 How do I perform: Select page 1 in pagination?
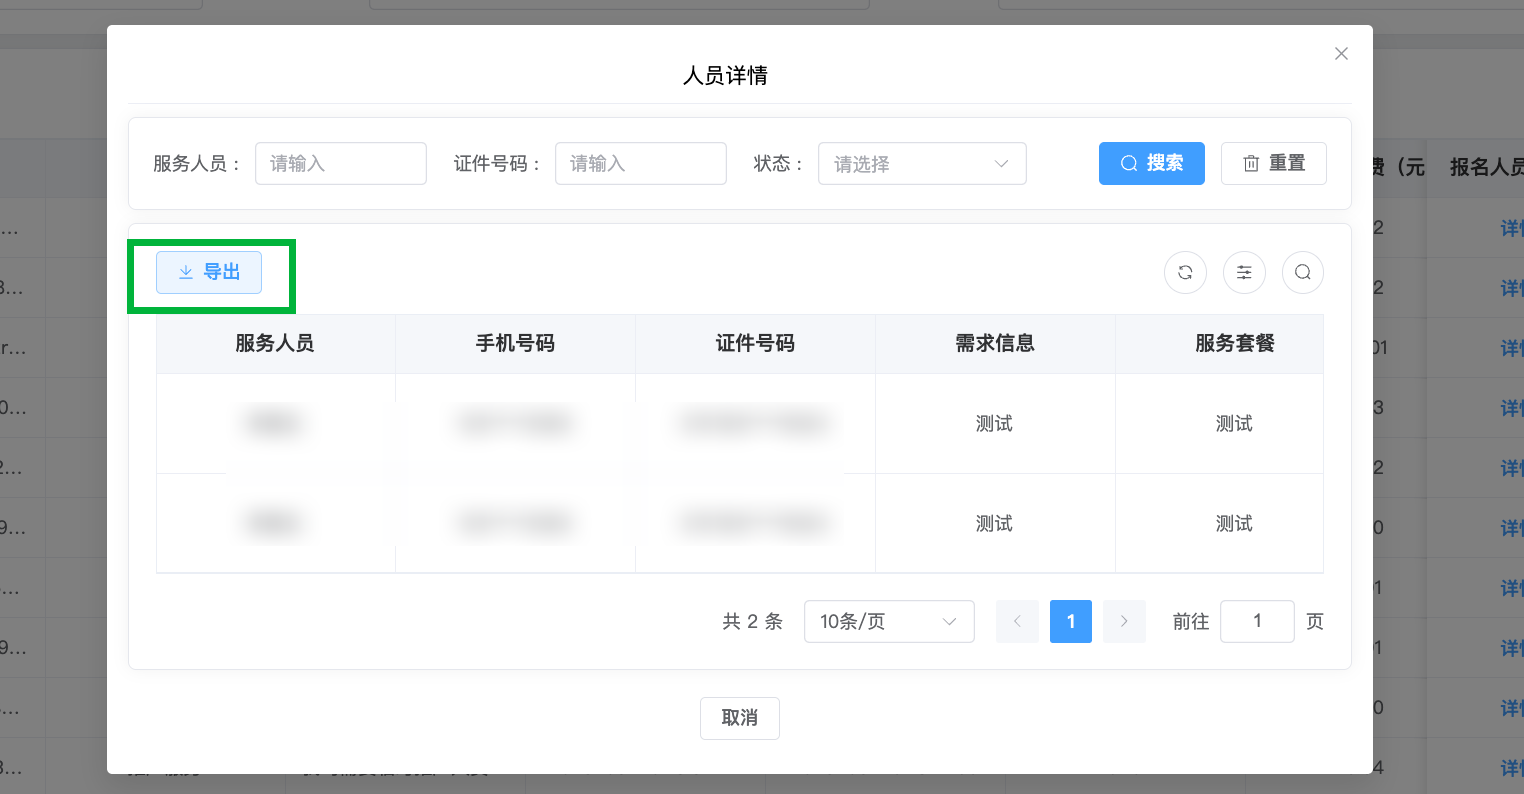tap(1070, 622)
